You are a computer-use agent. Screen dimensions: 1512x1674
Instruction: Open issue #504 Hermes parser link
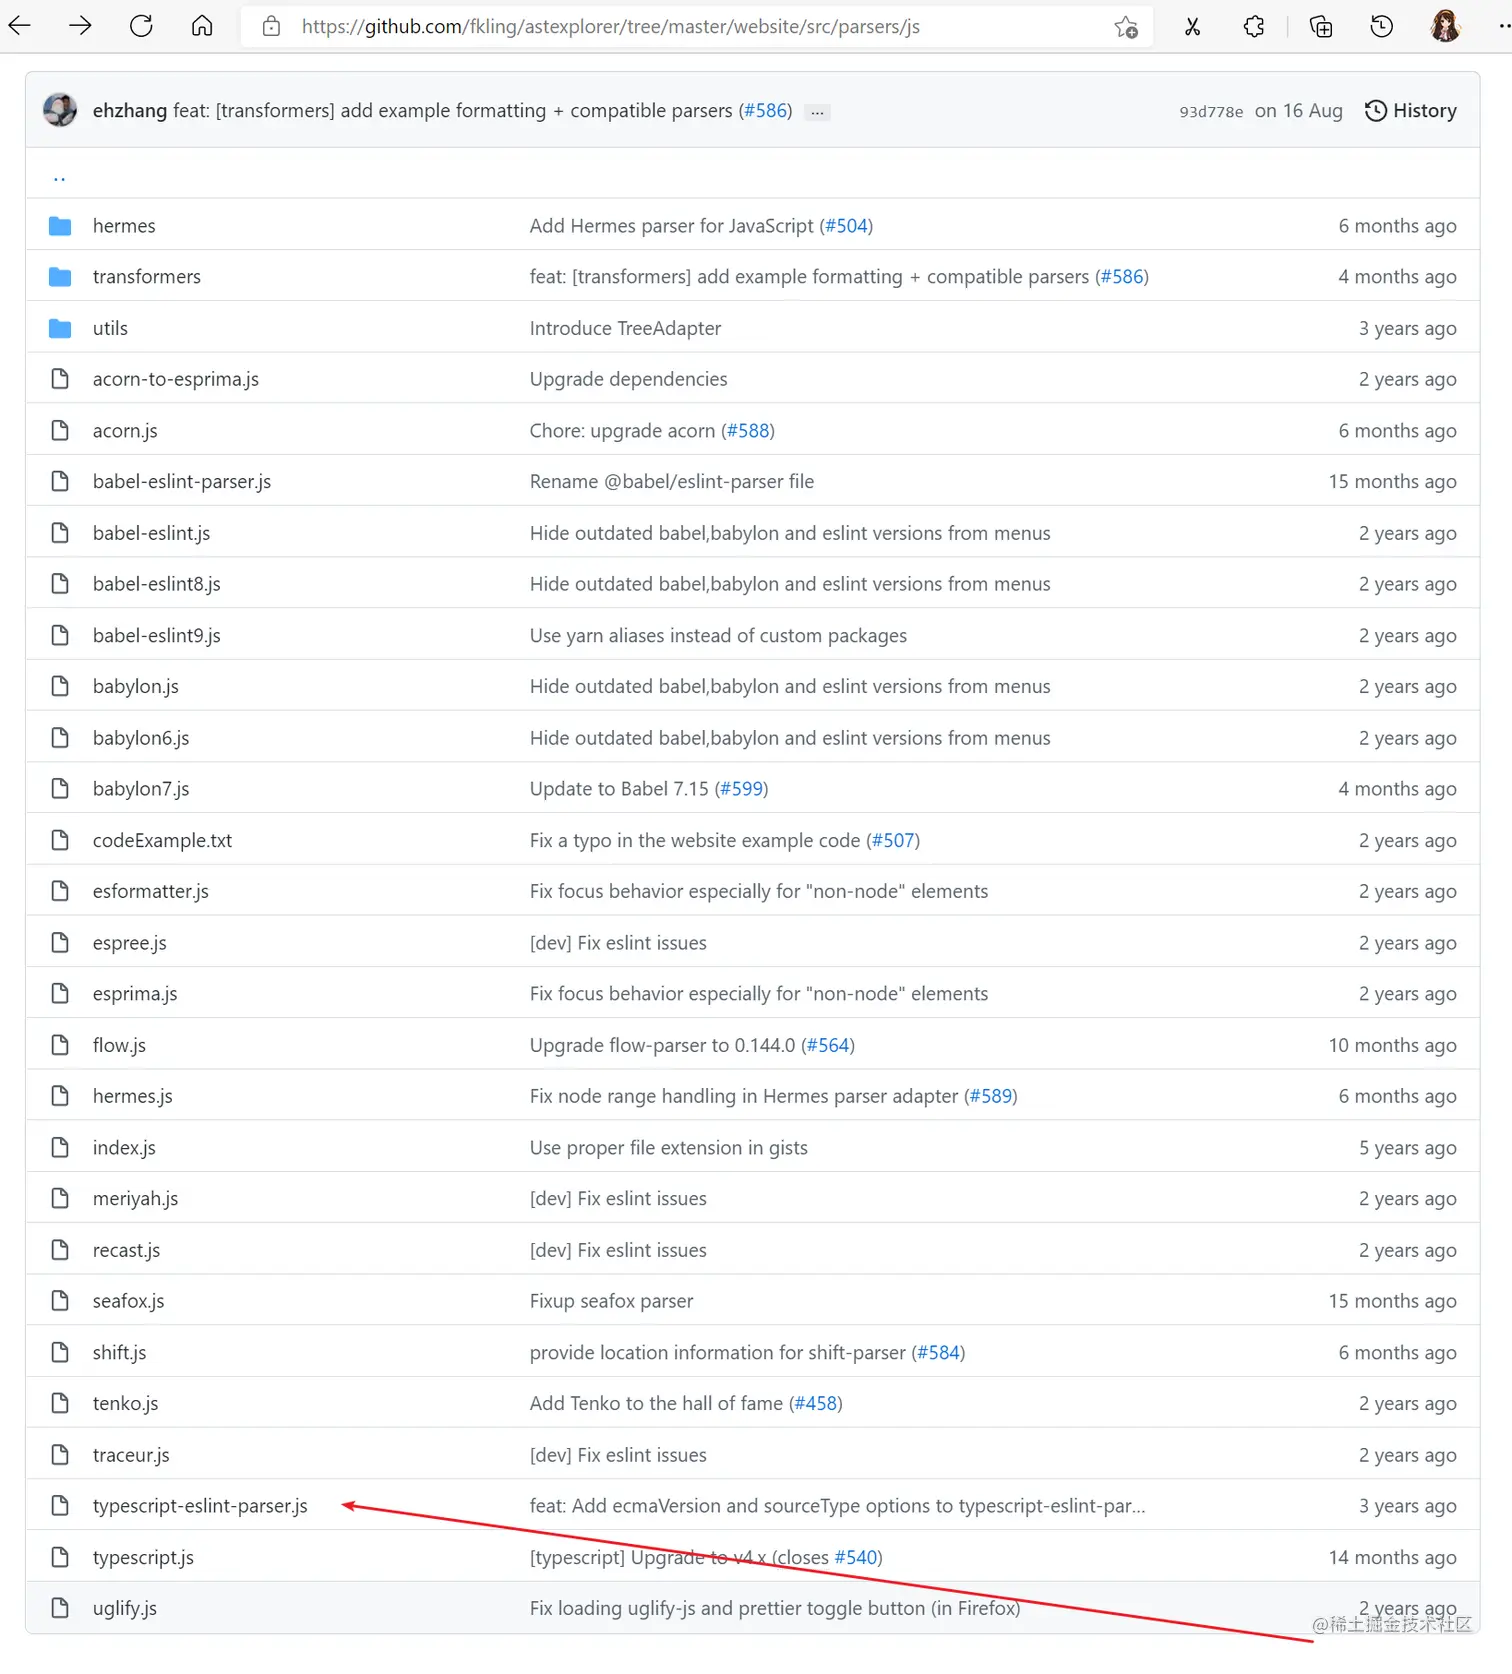(846, 226)
